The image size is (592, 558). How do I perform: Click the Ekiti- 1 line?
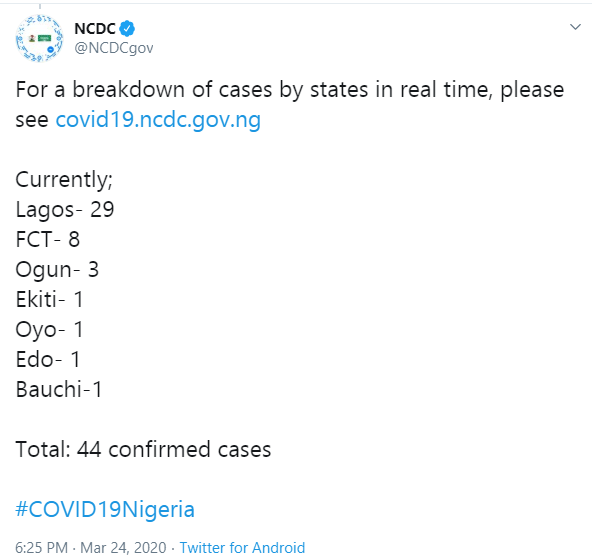(49, 299)
